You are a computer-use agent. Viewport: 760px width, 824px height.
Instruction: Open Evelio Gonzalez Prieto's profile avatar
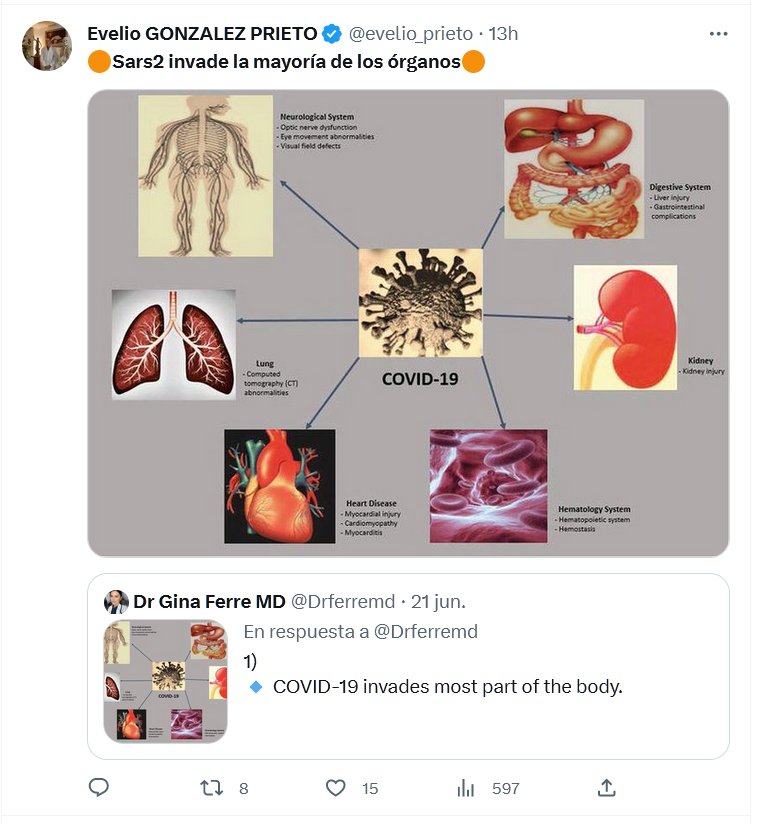[x=47, y=46]
